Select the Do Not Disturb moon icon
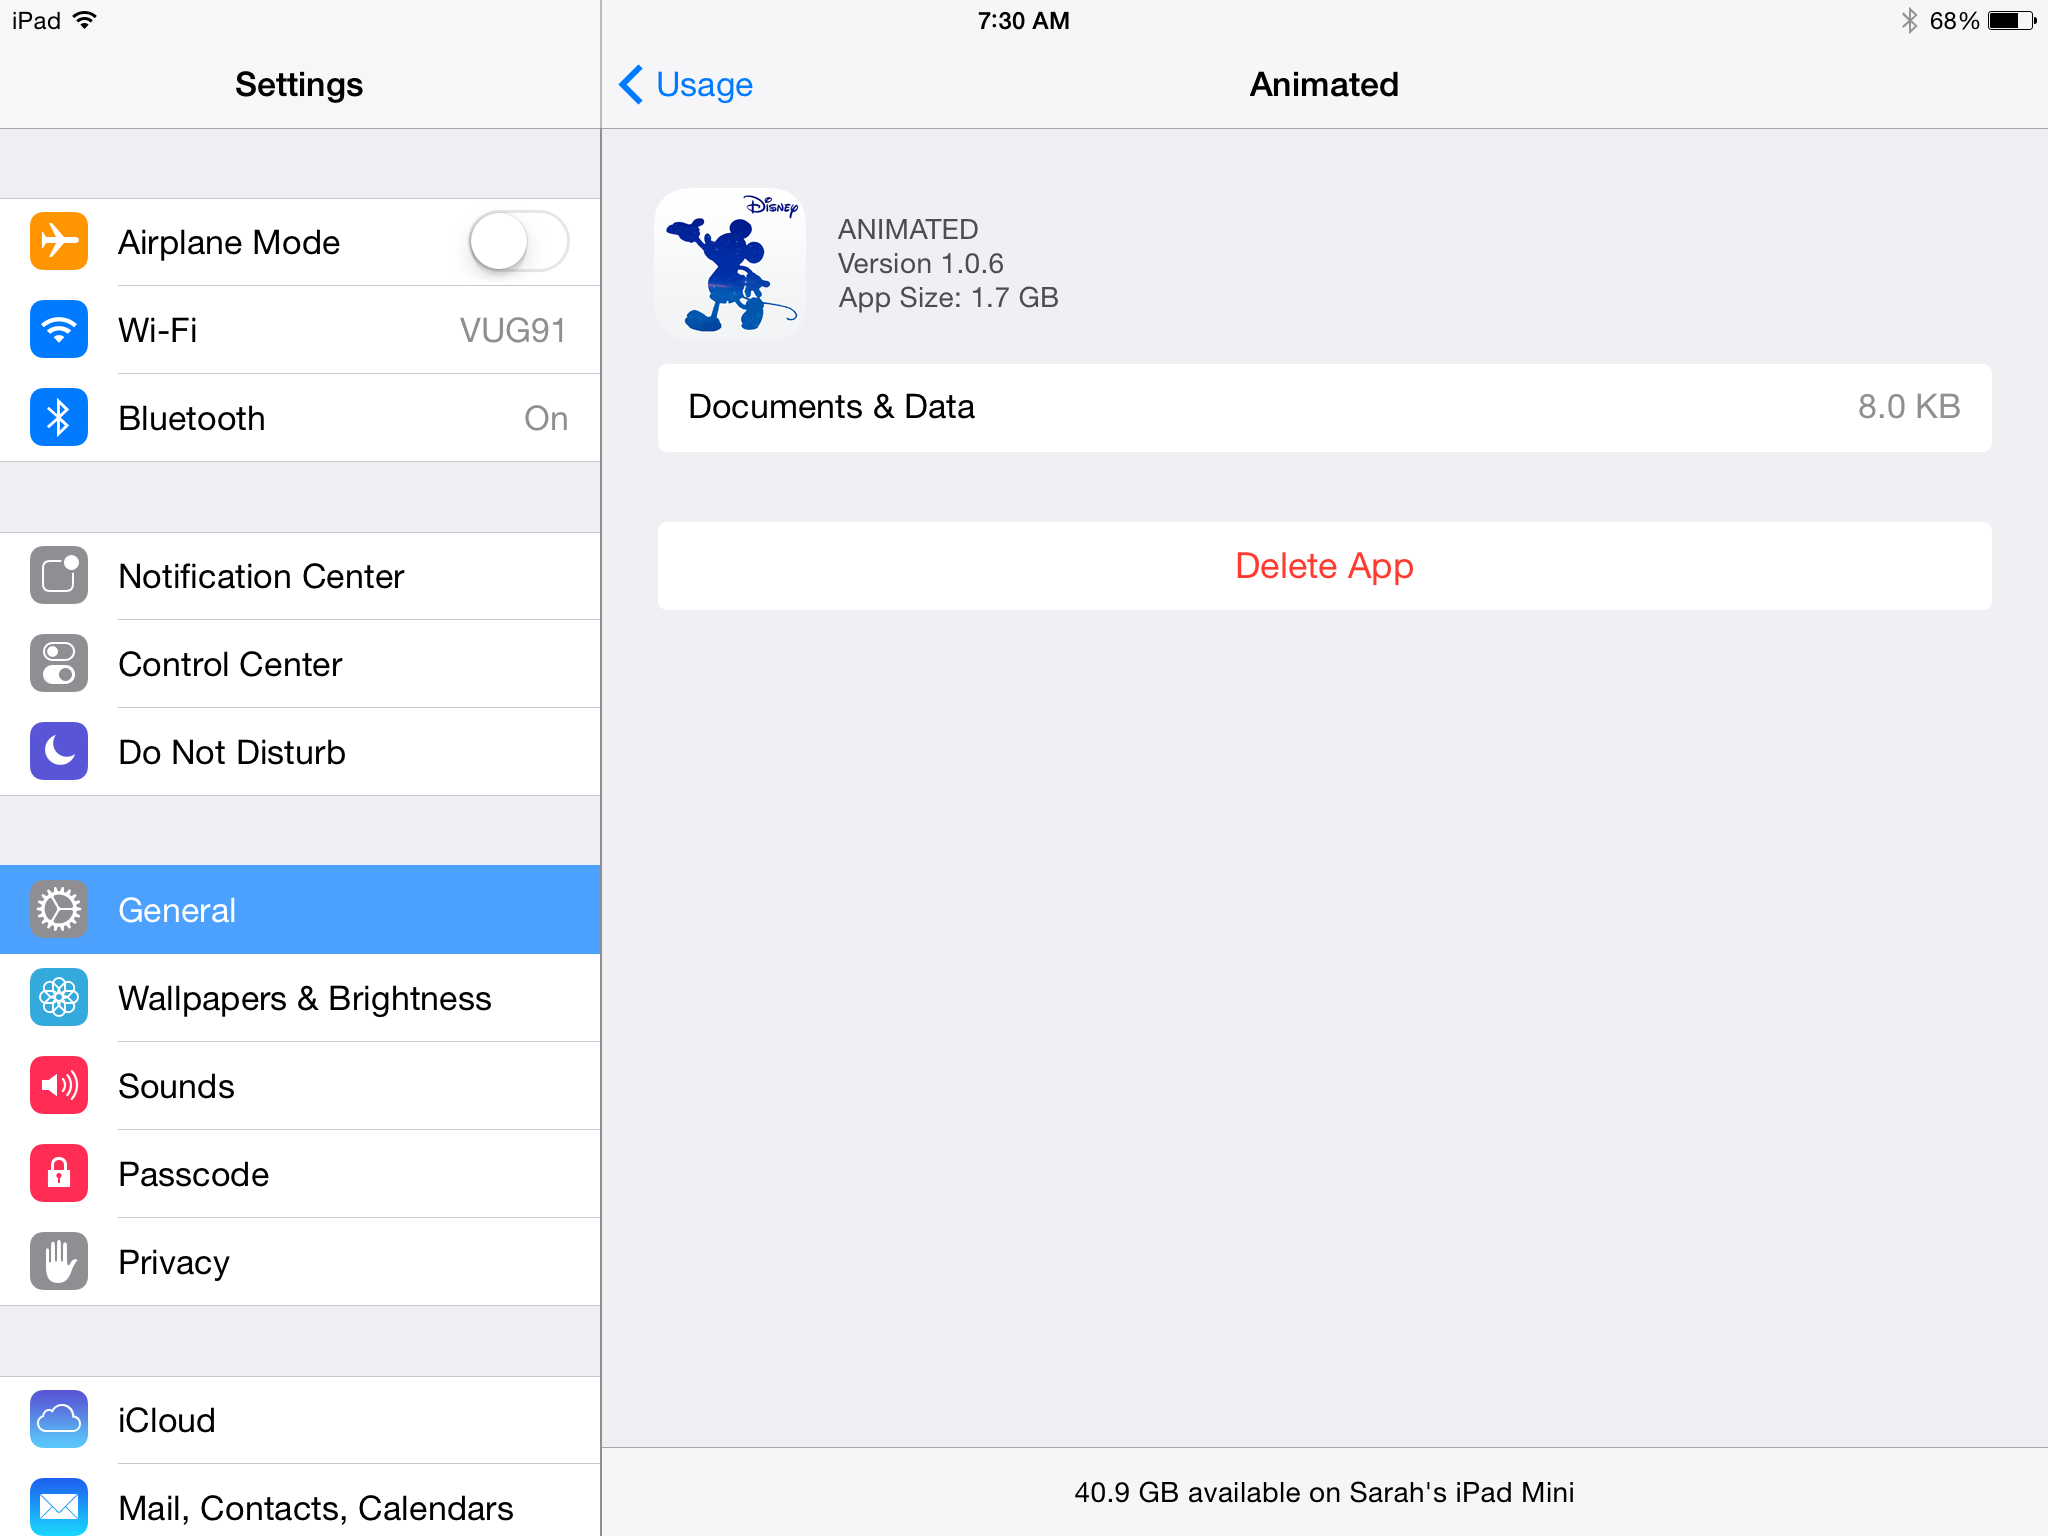 [x=59, y=751]
